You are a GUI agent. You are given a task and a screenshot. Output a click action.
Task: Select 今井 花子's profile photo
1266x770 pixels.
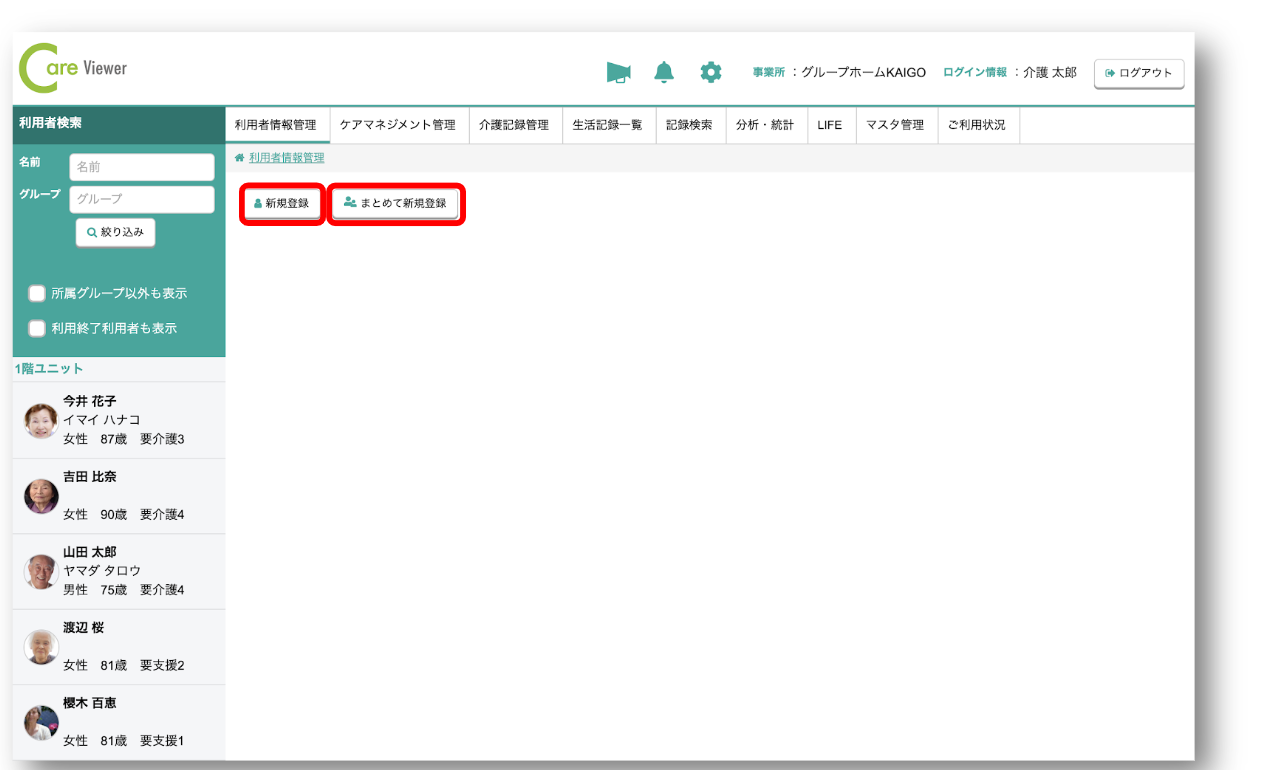[41, 421]
